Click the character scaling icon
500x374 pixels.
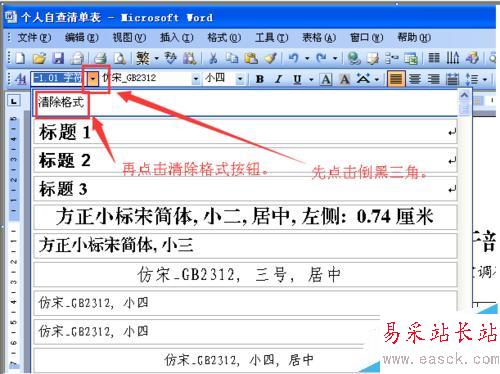point(363,79)
